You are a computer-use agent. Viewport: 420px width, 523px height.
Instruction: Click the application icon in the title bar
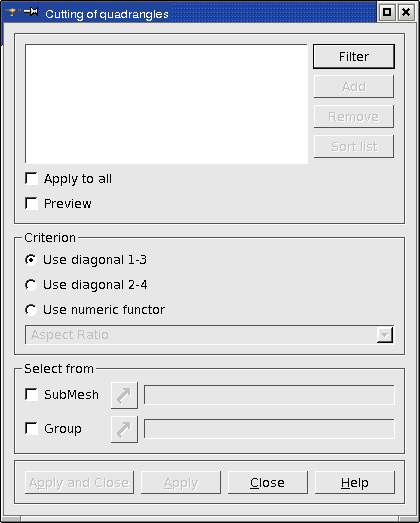pos(13,12)
